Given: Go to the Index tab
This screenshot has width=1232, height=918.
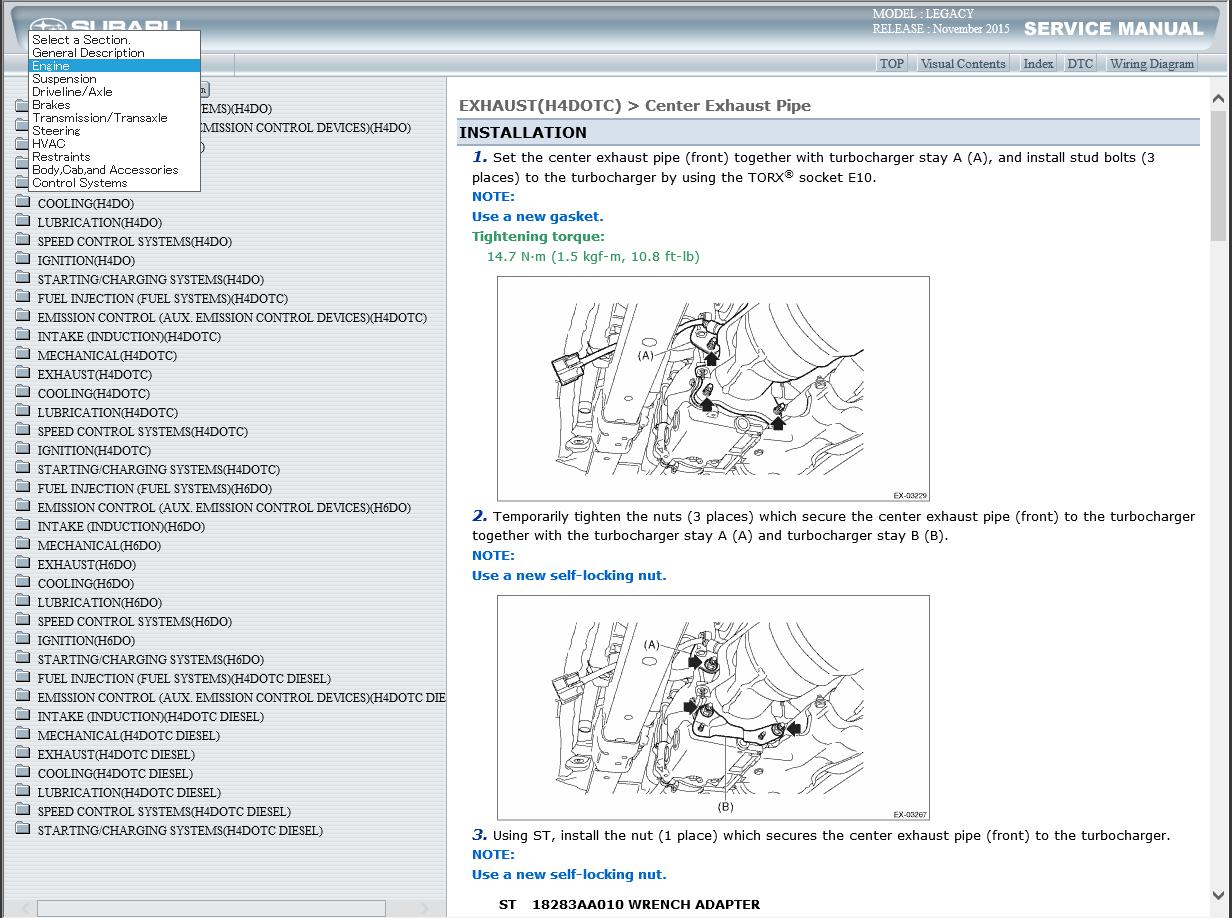Looking at the screenshot, I should 1038,63.
